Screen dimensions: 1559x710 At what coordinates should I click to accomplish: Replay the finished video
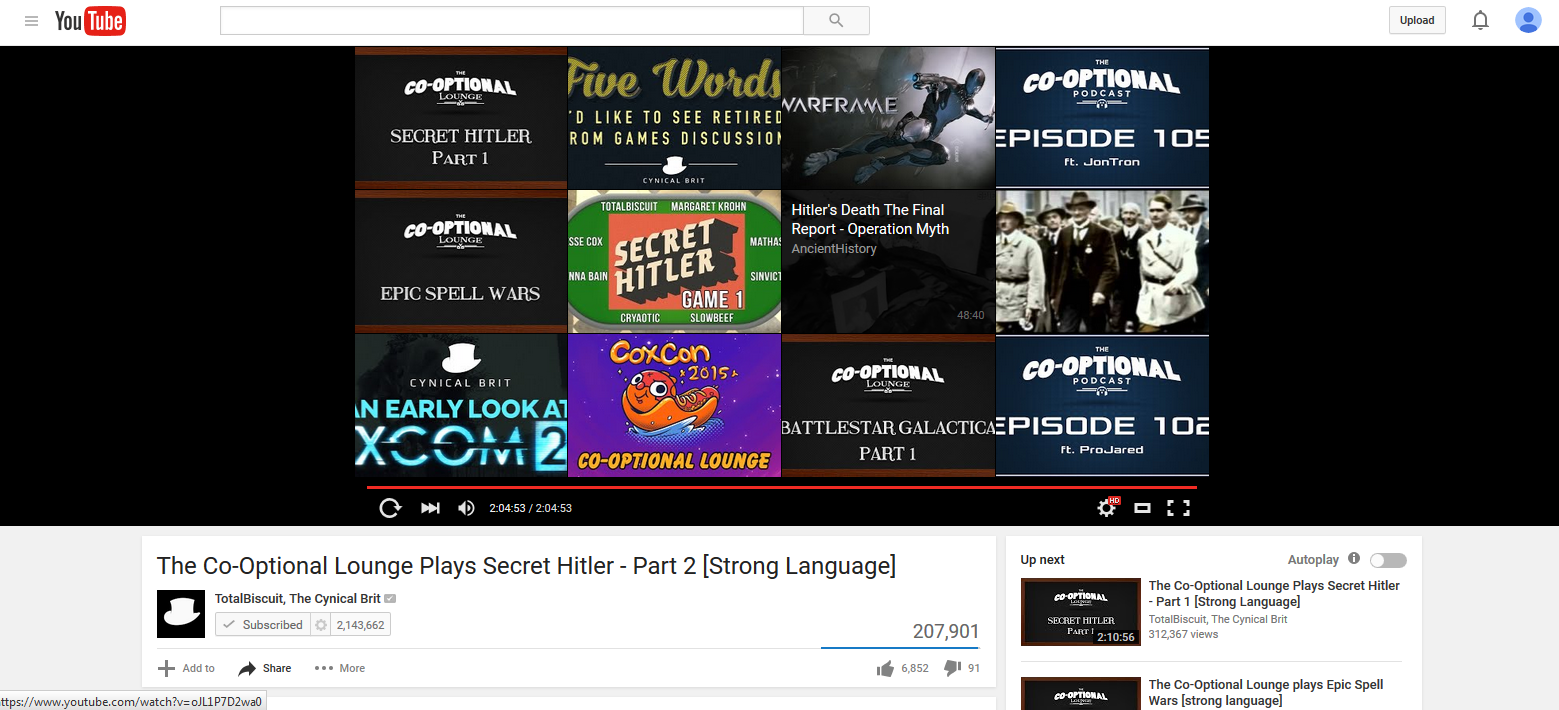click(390, 508)
